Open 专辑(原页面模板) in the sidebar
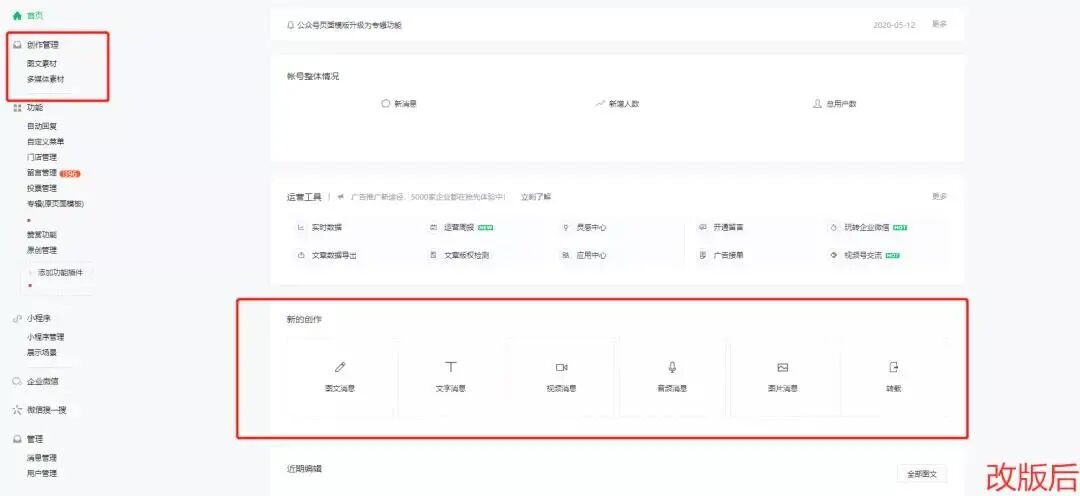 pyautogui.click(x=56, y=204)
